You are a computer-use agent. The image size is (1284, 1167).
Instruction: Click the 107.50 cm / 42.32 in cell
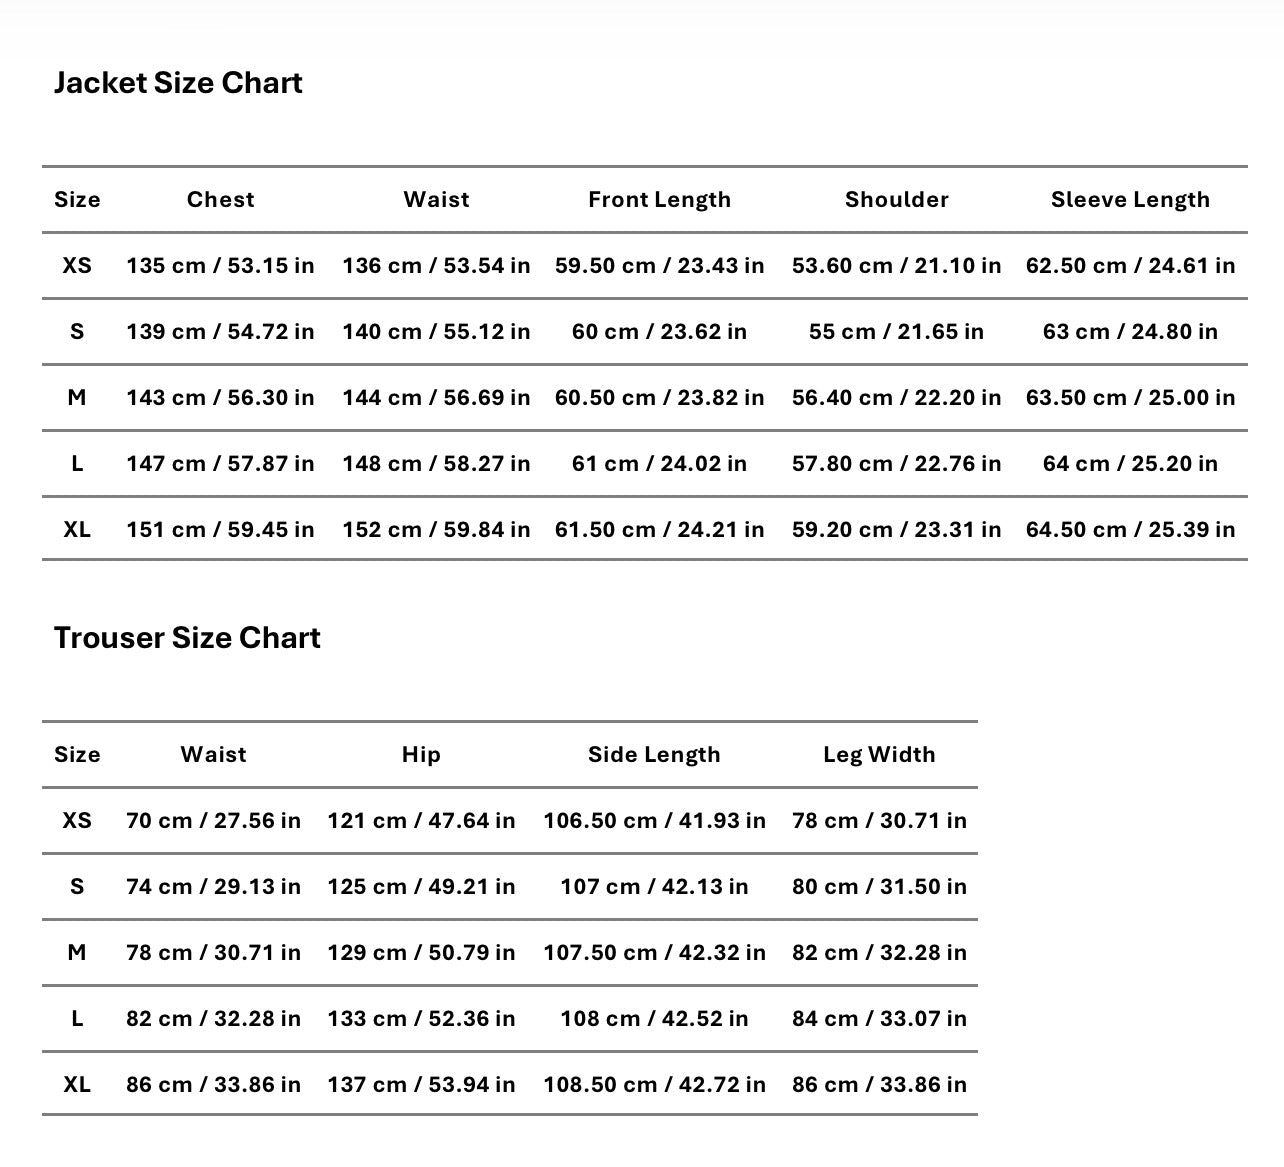(x=654, y=953)
